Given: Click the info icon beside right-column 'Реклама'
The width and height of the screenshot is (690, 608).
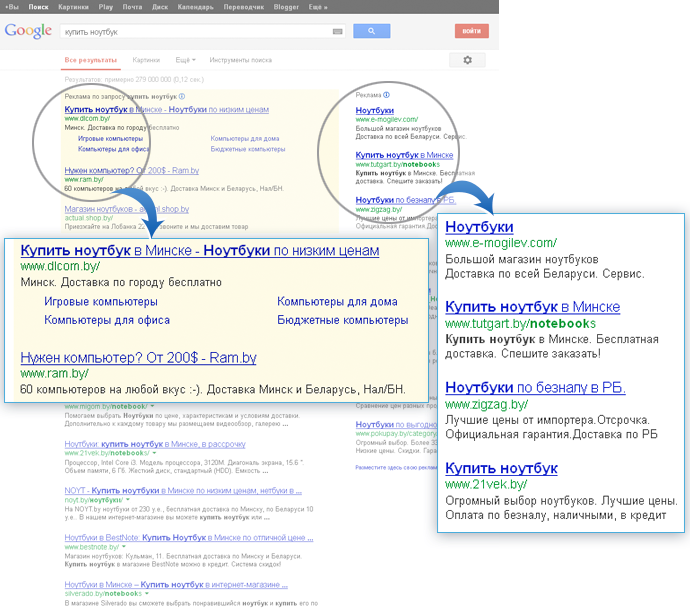Looking at the screenshot, I should 386,95.
